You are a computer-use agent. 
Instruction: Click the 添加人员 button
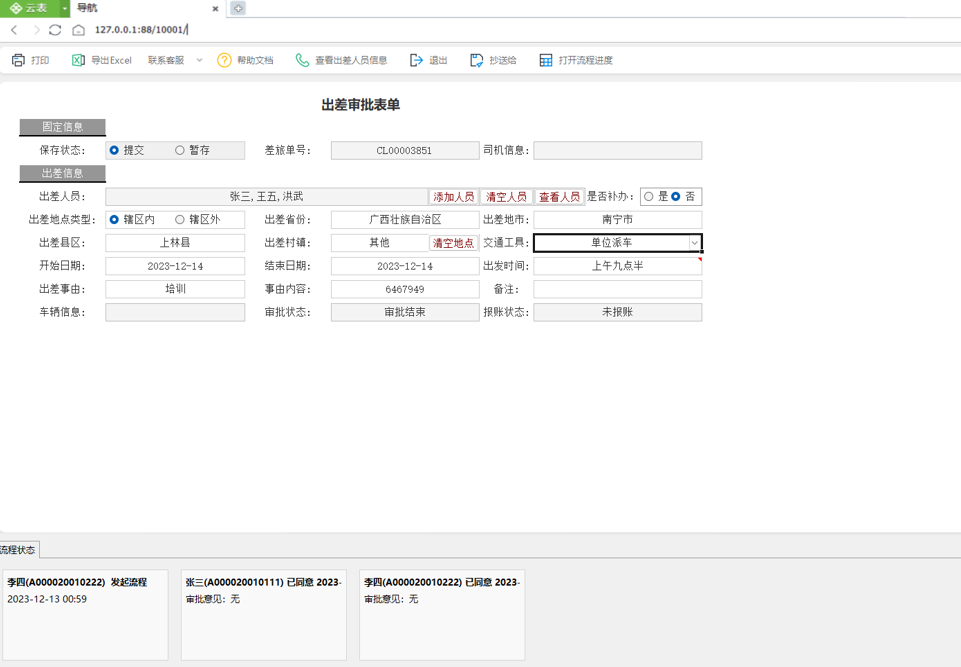coord(454,197)
